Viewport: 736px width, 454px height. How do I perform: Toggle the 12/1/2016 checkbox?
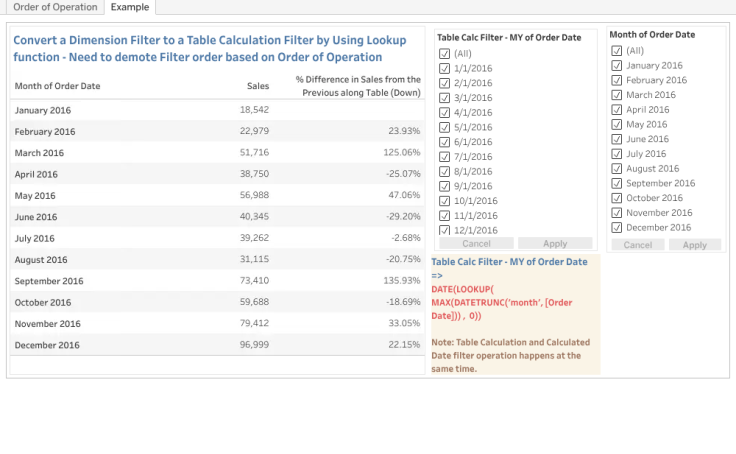coord(444,230)
